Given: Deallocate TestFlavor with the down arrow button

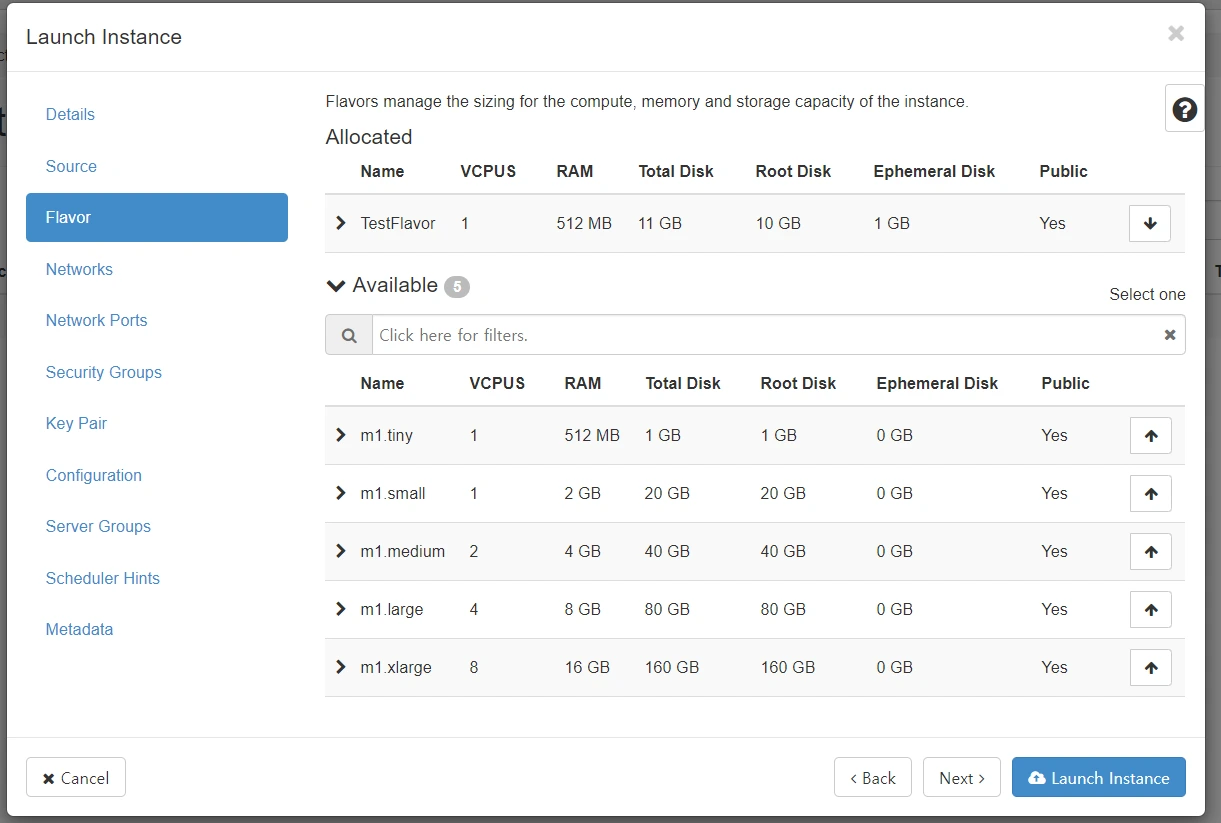Looking at the screenshot, I should 1150,223.
